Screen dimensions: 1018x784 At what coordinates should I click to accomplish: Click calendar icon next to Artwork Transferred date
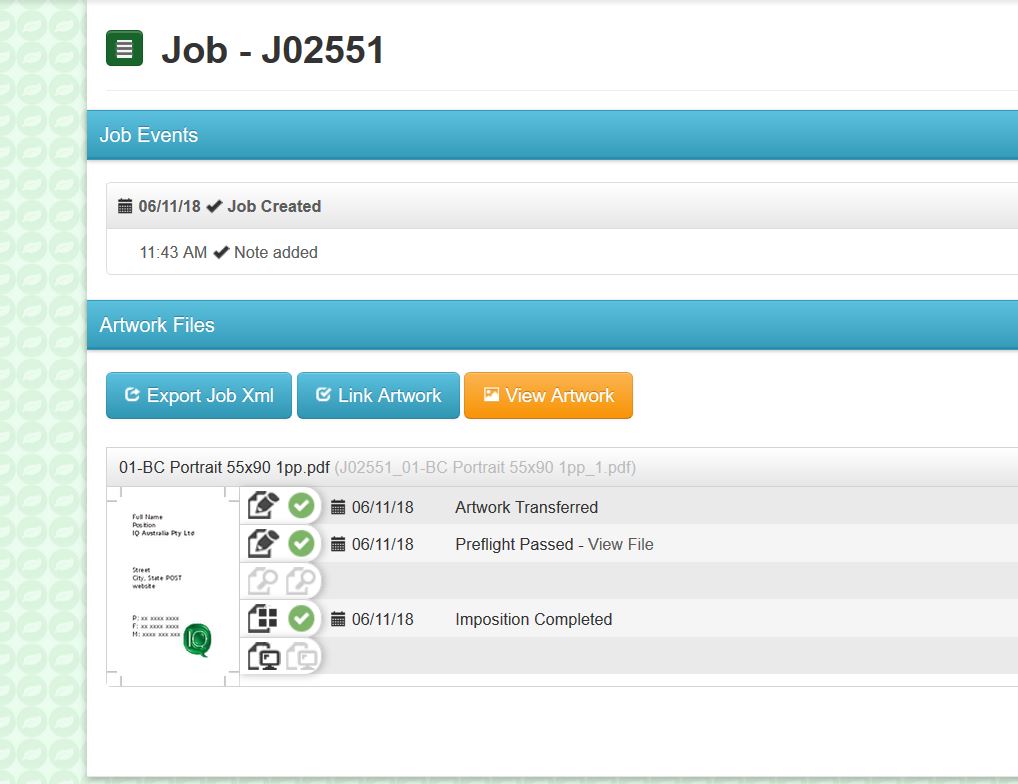[x=338, y=507]
